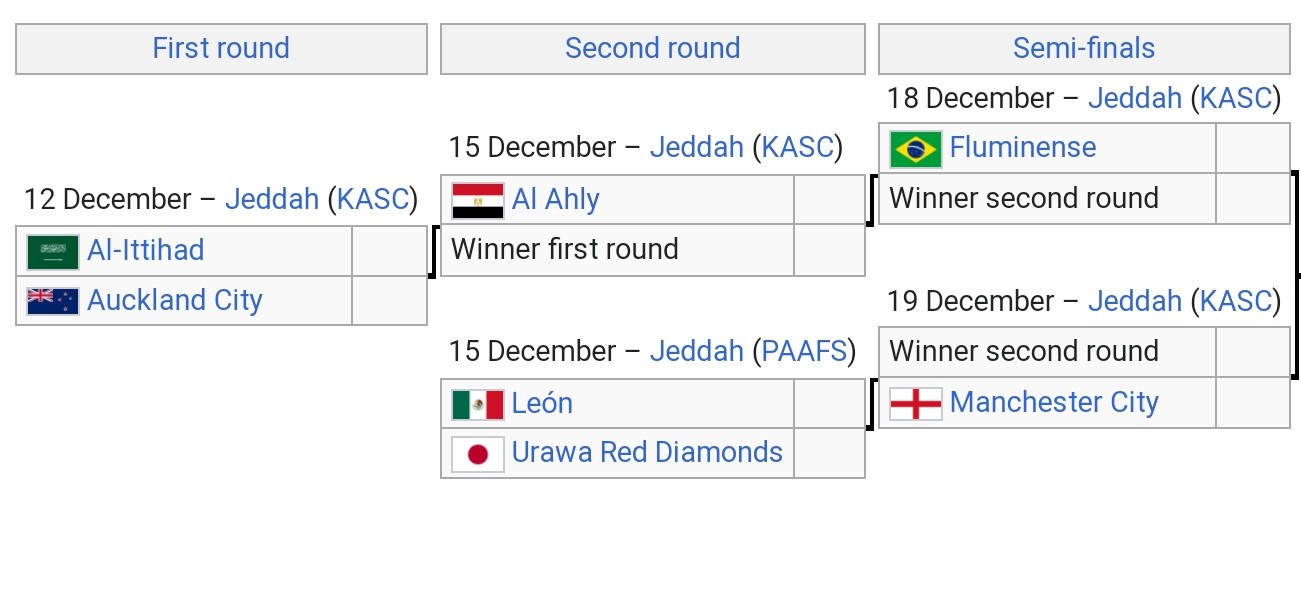Follow the Al Ahly team link
This screenshot has height=589, width=1301.
tap(556, 199)
